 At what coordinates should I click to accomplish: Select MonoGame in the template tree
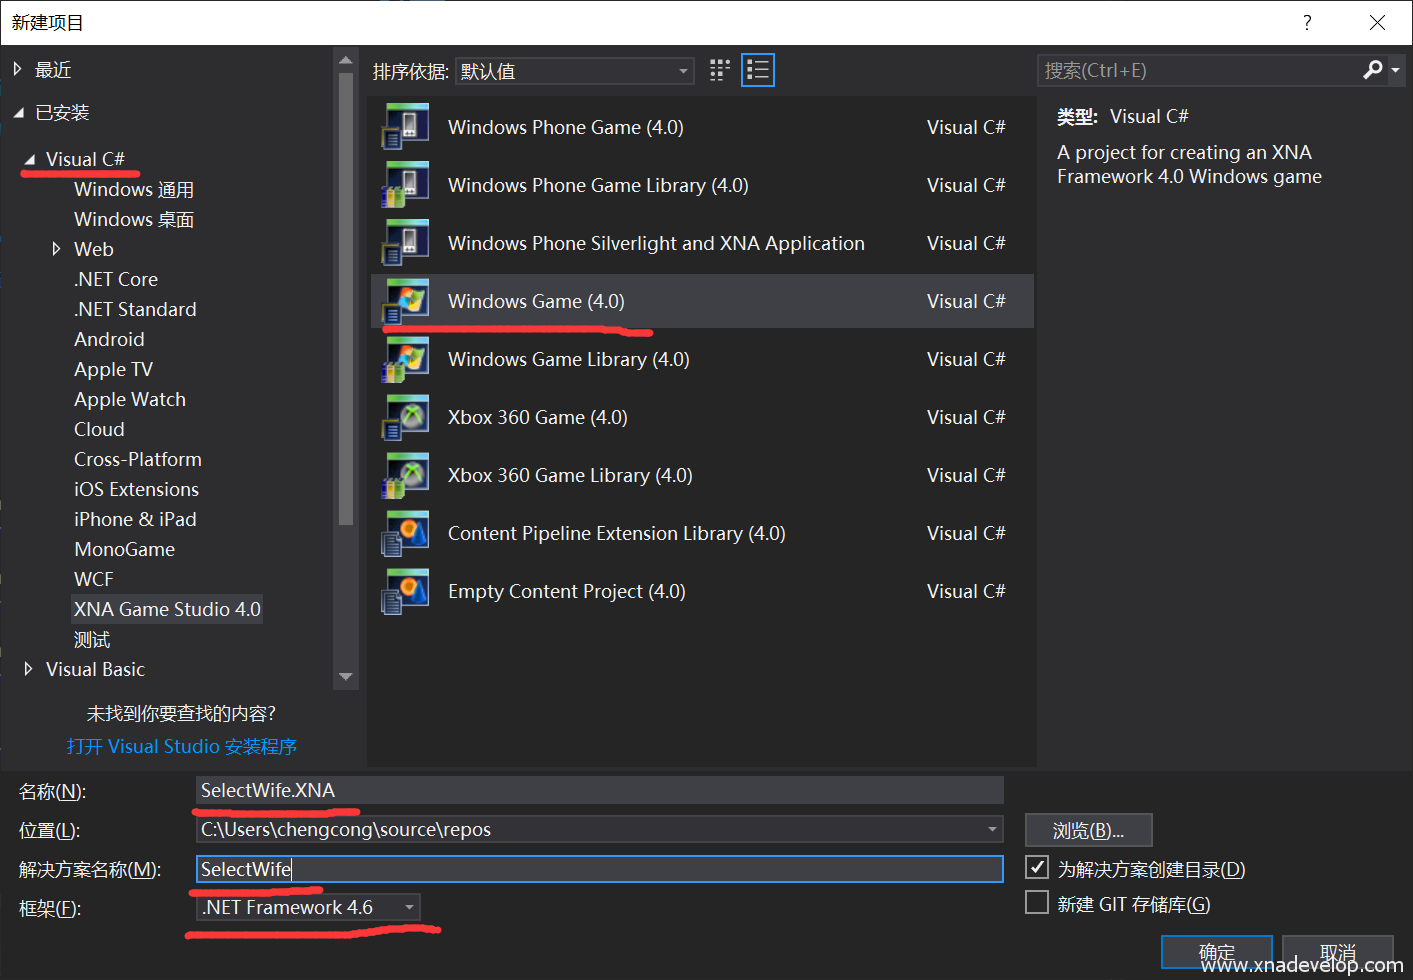pyautogui.click(x=124, y=549)
